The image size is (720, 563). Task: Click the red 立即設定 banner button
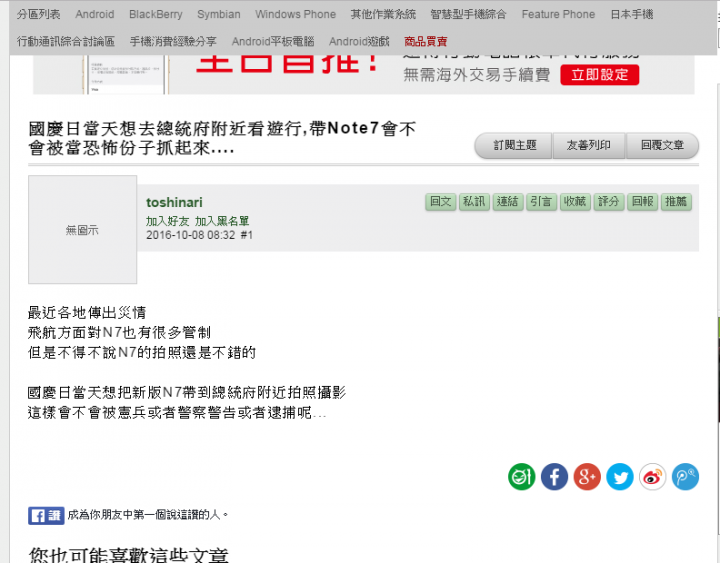[x=599, y=75]
